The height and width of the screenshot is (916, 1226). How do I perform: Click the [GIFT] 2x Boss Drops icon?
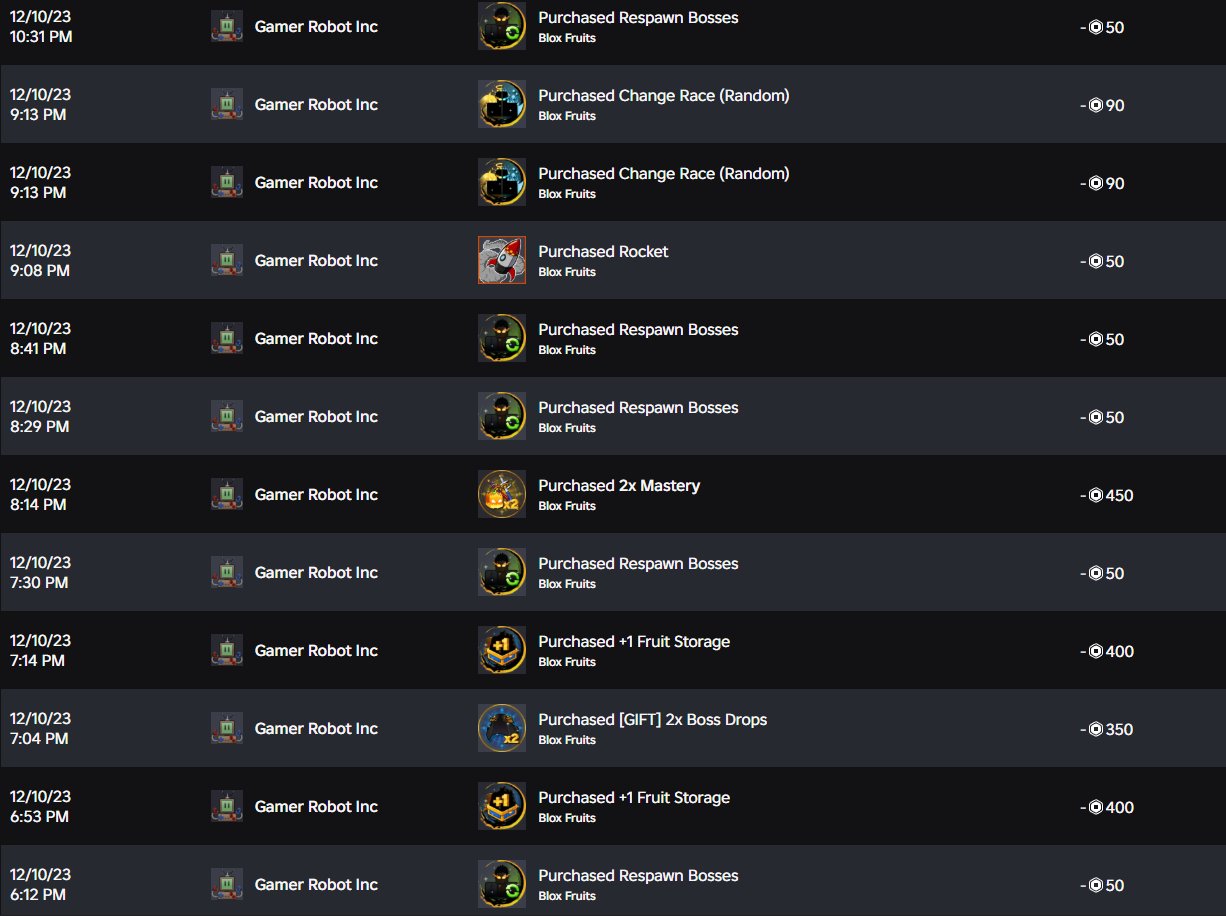[x=502, y=728]
